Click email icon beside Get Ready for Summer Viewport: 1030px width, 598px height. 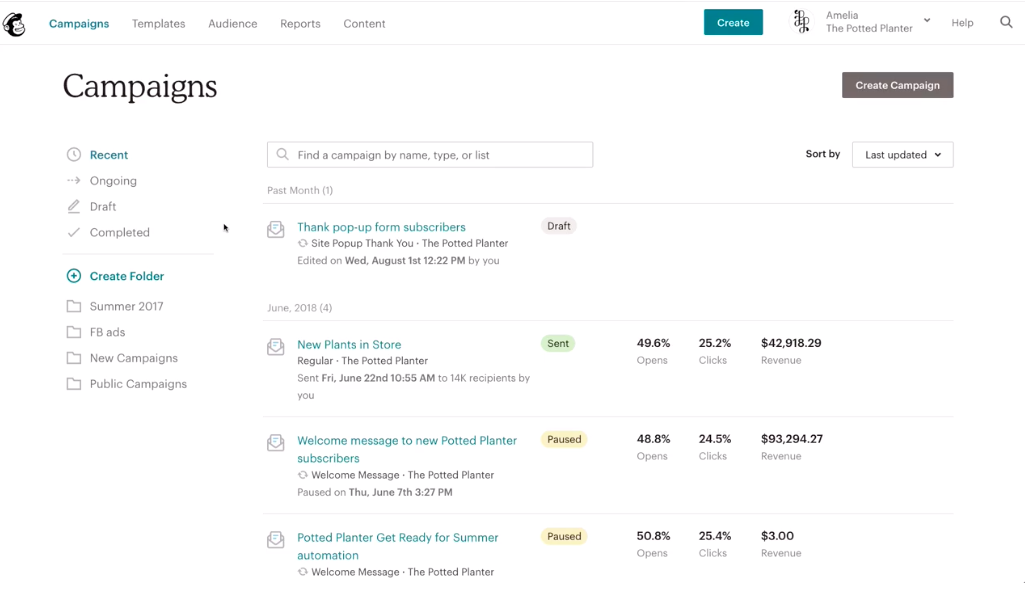pyautogui.click(x=276, y=540)
